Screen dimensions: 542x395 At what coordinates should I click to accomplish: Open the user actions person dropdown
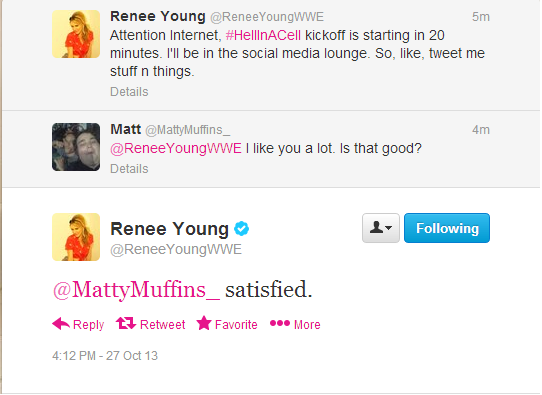pyautogui.click(x=381, y=228)
